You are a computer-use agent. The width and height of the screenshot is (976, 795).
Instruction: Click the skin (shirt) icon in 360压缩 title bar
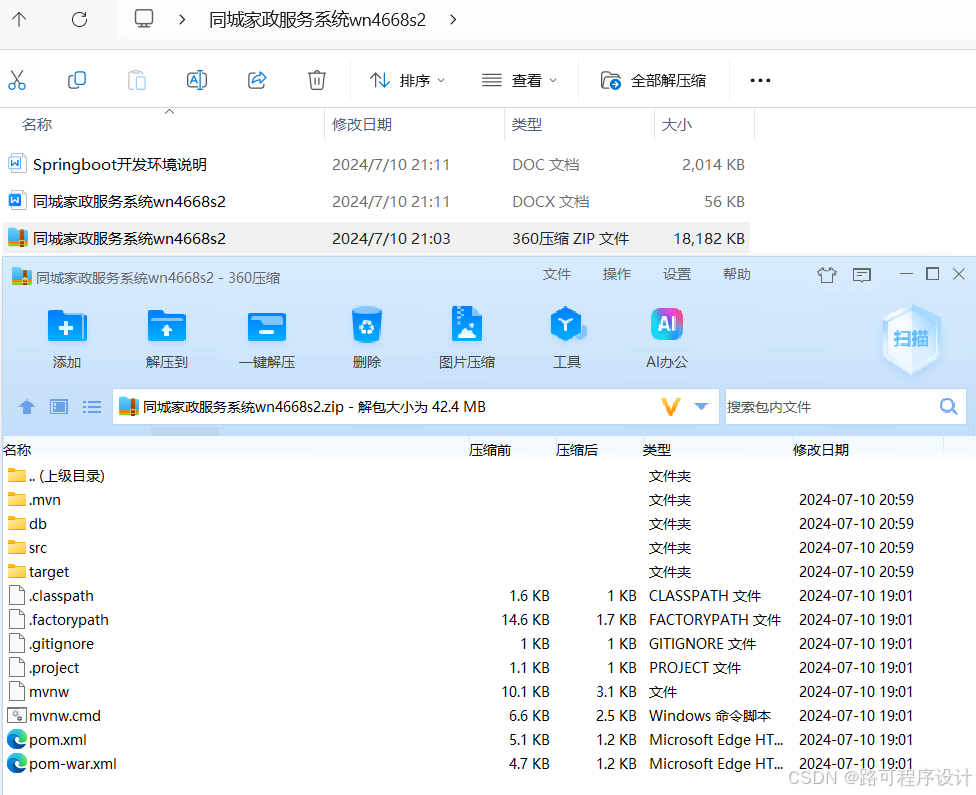click(x=827, y=275)
